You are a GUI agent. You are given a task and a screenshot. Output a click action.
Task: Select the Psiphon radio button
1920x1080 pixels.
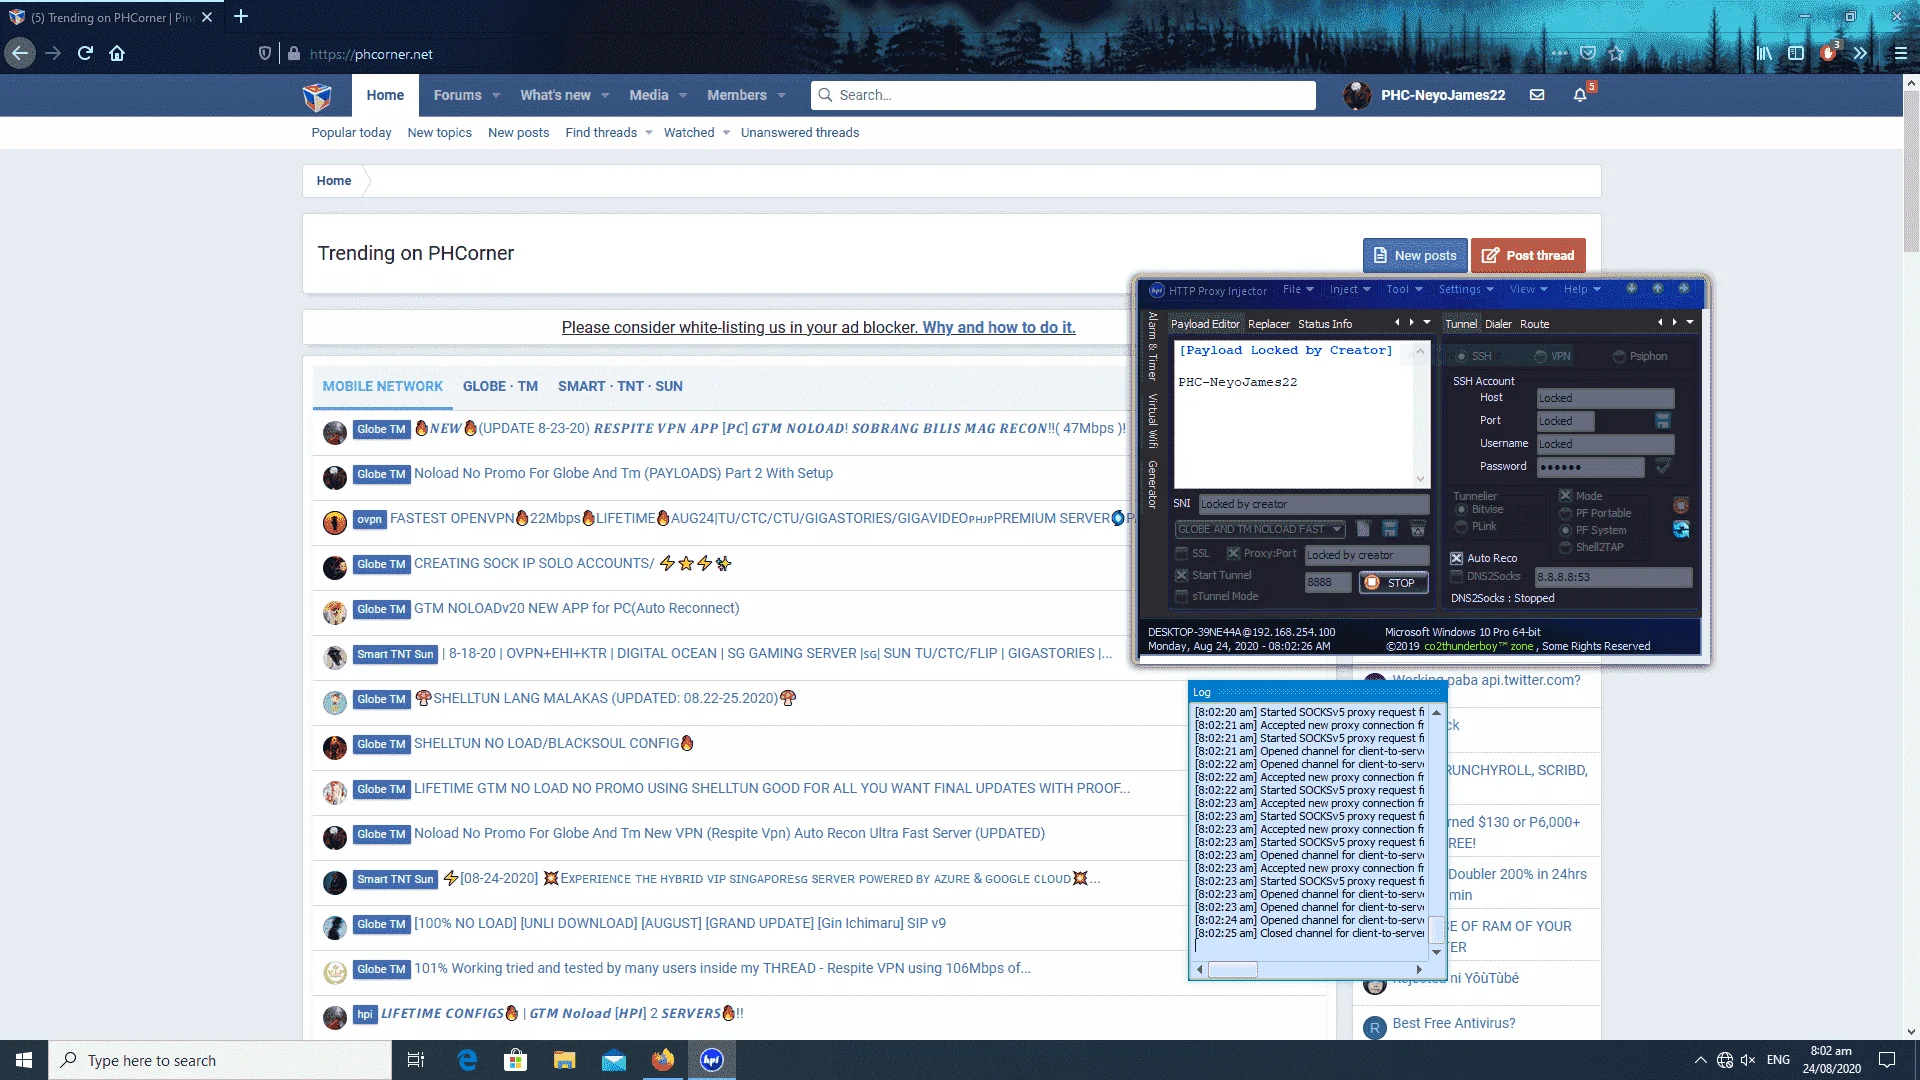tap(1619, 357)
